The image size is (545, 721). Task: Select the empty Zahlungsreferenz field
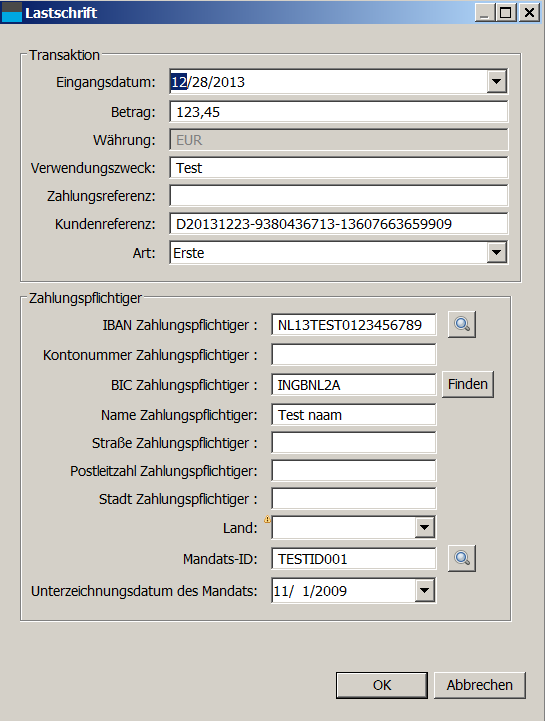click(x=338, y=196)
